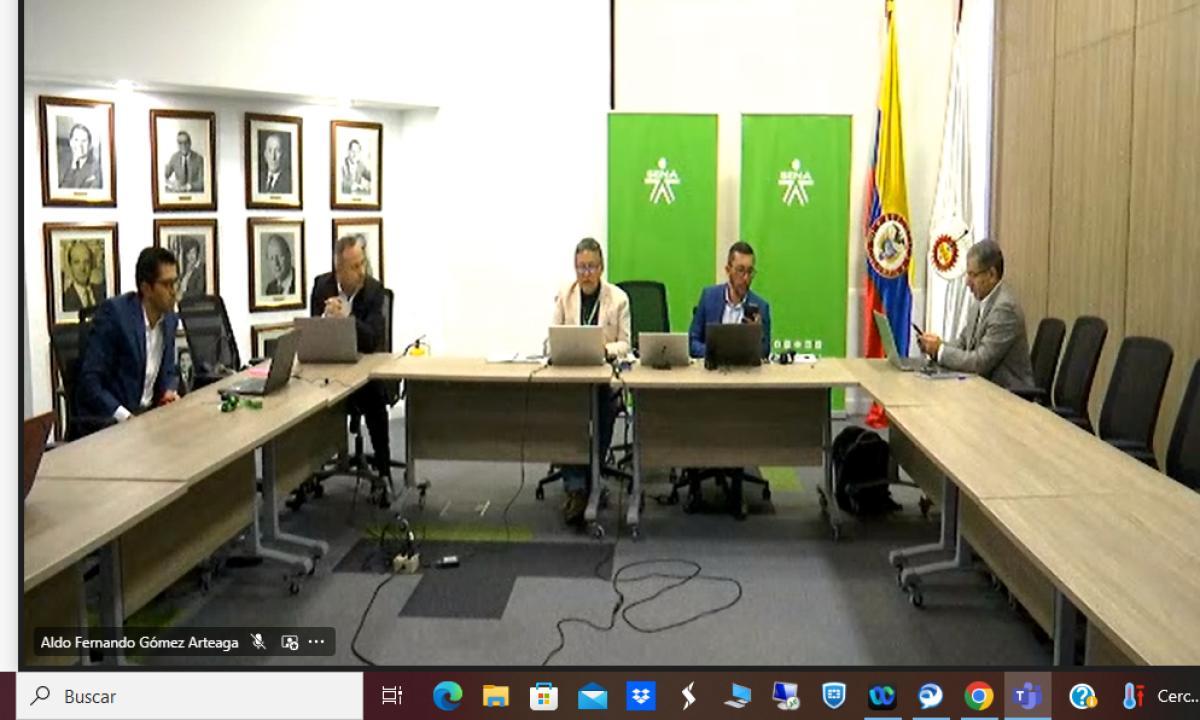Open more options for Aldo Fernando's video
The height and width of the screenshot is (720, 1200).
click(317, 642)
